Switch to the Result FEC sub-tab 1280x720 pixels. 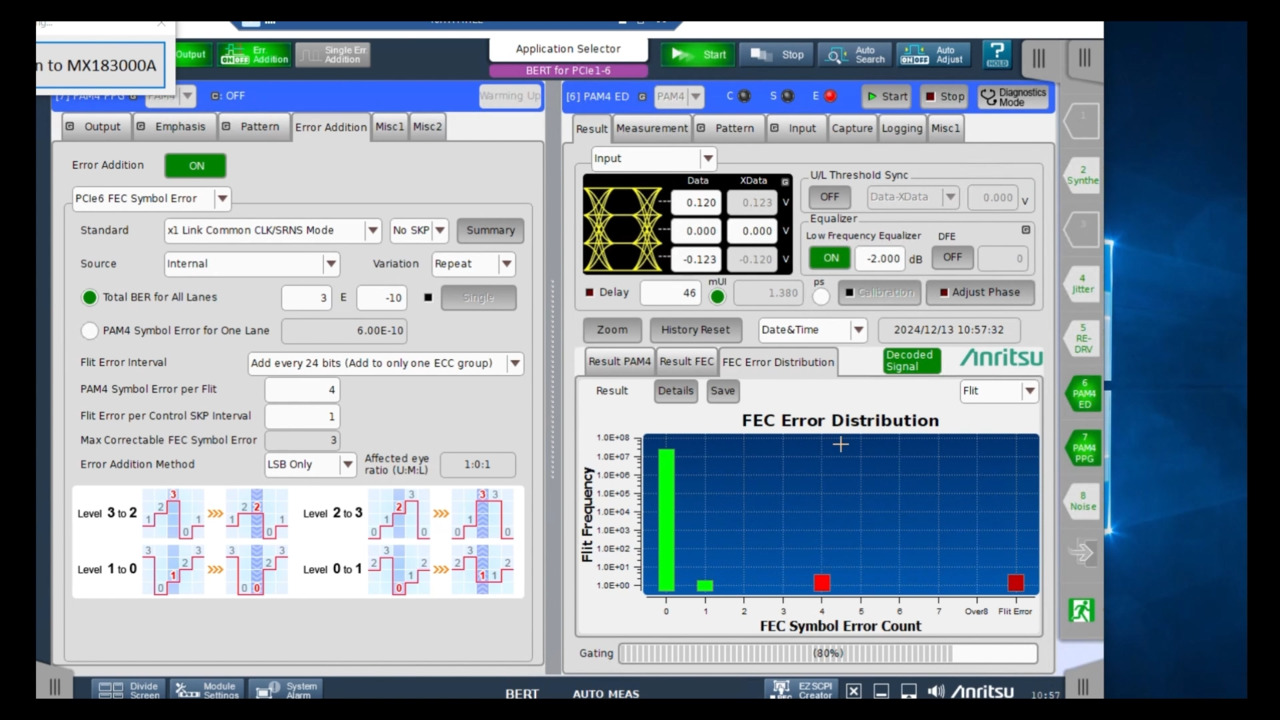[x=686, y=362]
